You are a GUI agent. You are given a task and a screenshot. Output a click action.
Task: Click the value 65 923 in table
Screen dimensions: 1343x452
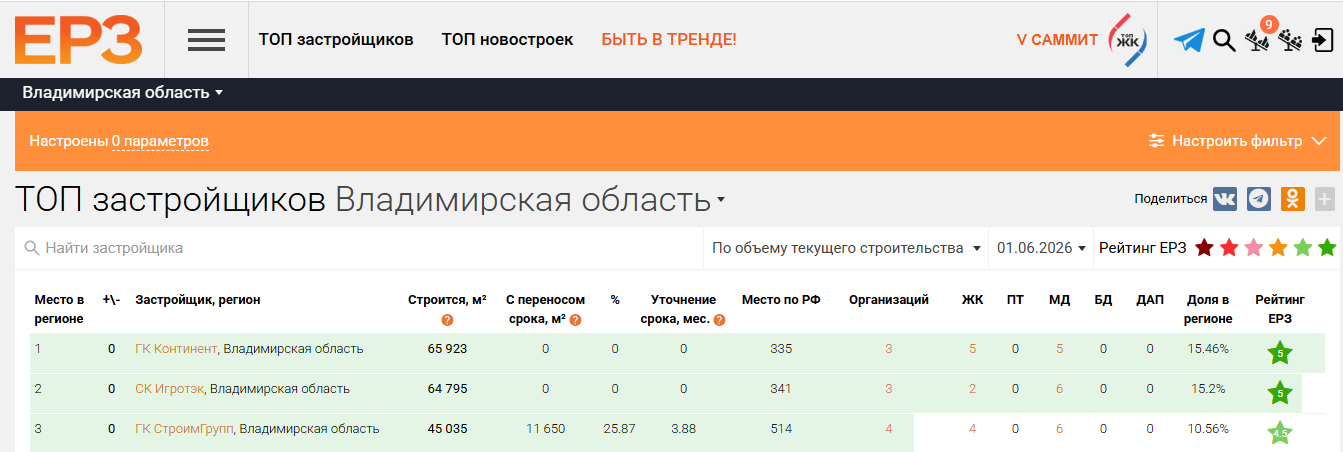pyautogui.click(x=447, y=349)
